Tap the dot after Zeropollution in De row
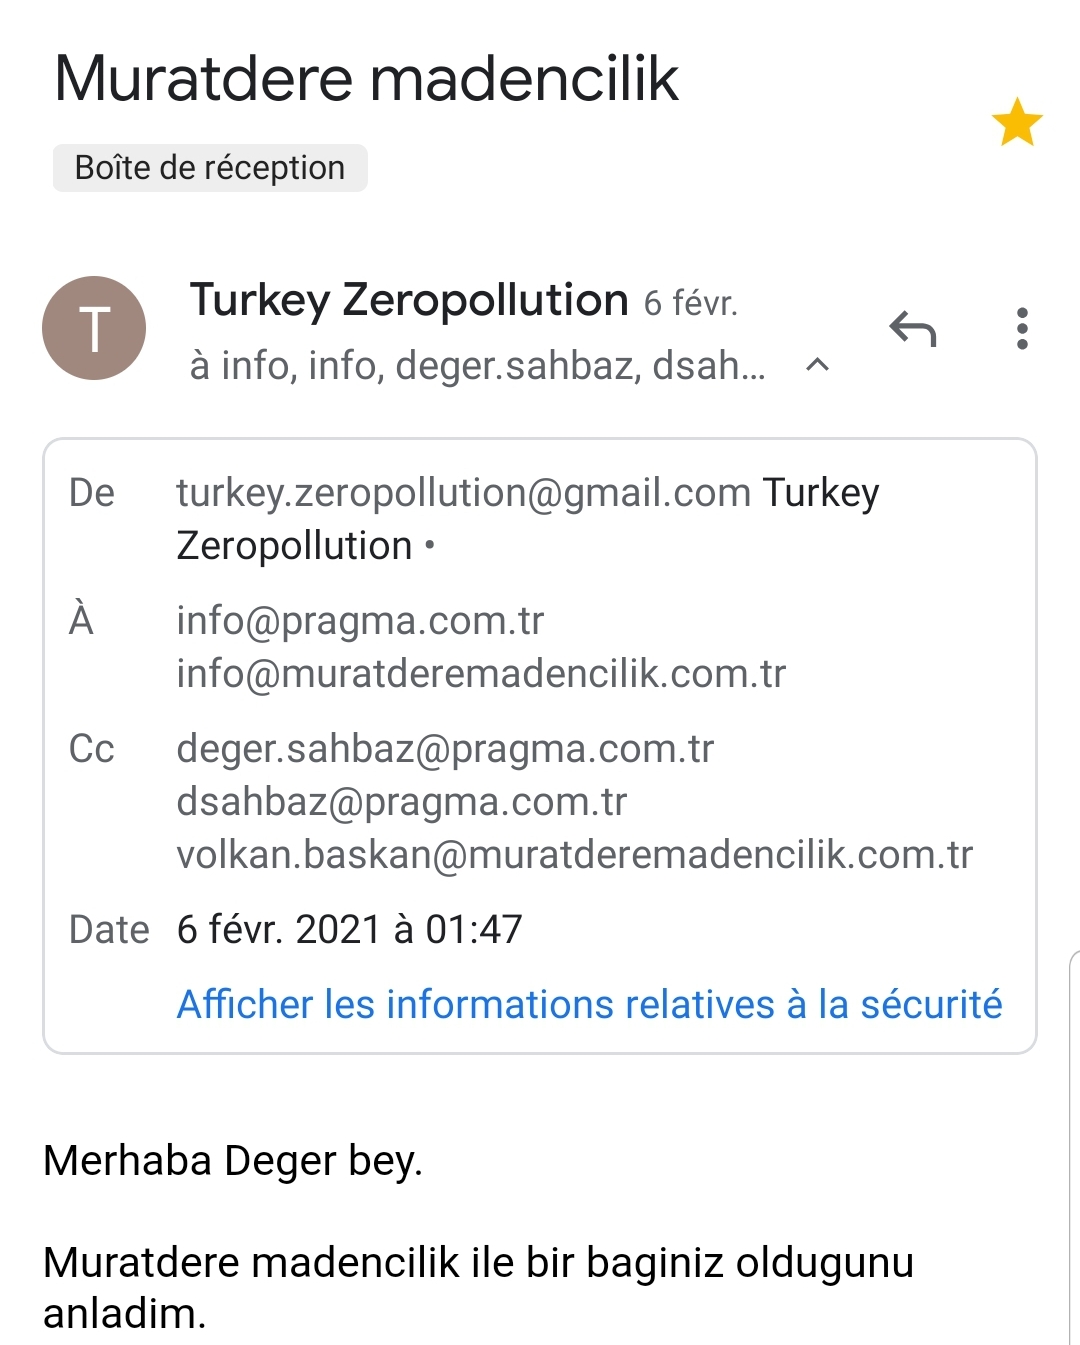 click(430, 546)
